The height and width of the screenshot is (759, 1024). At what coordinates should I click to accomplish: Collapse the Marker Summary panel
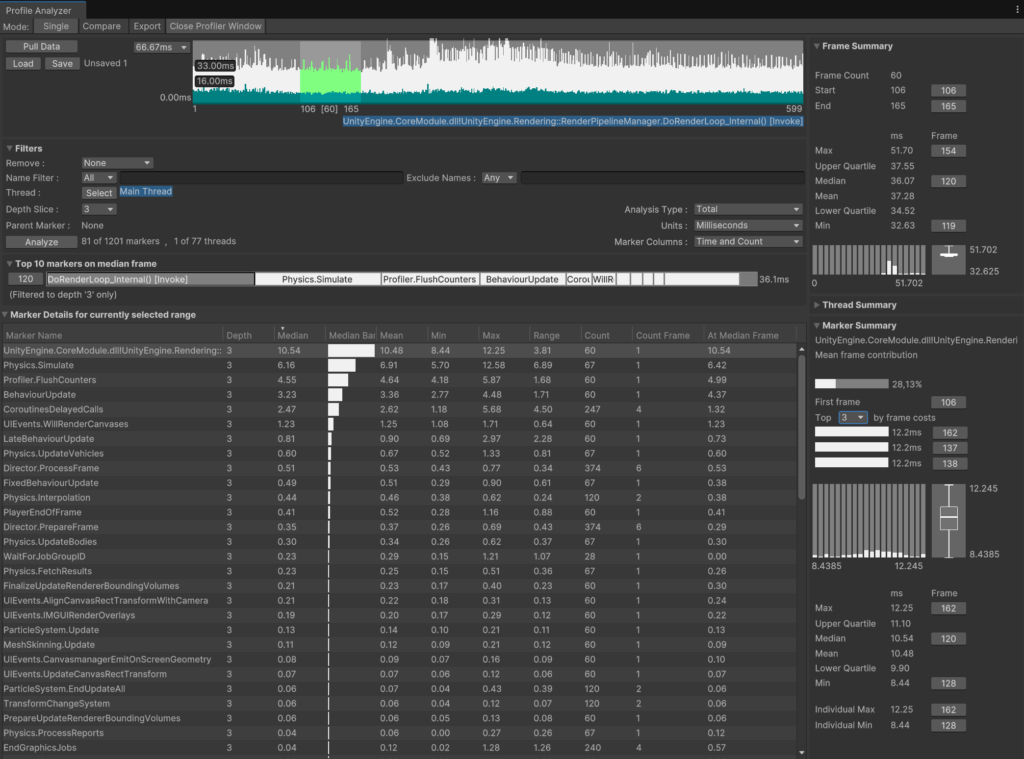point(816,325)
